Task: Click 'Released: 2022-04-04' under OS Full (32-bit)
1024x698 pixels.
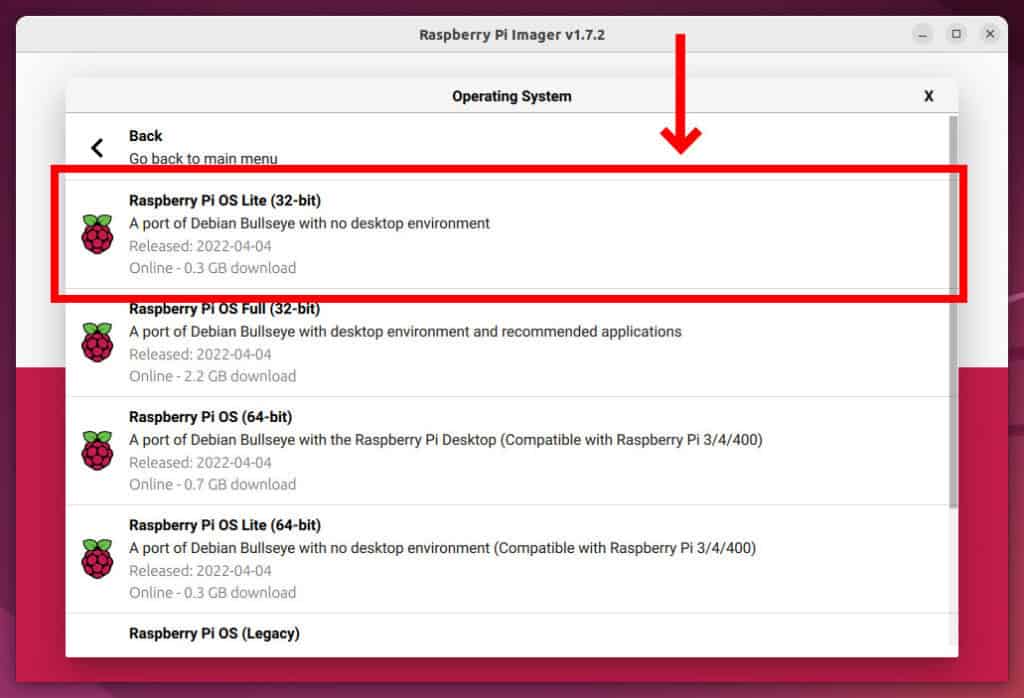Action: tap(200, 355)
